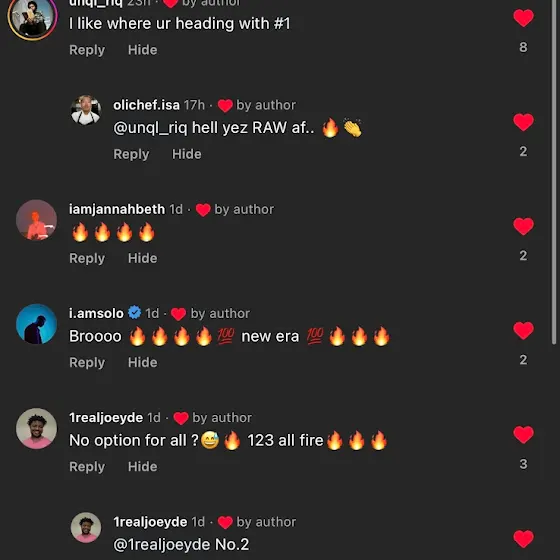Unlike the unql_riq comment heart
This screenshot has height=560, width=560.
(523, 18)
